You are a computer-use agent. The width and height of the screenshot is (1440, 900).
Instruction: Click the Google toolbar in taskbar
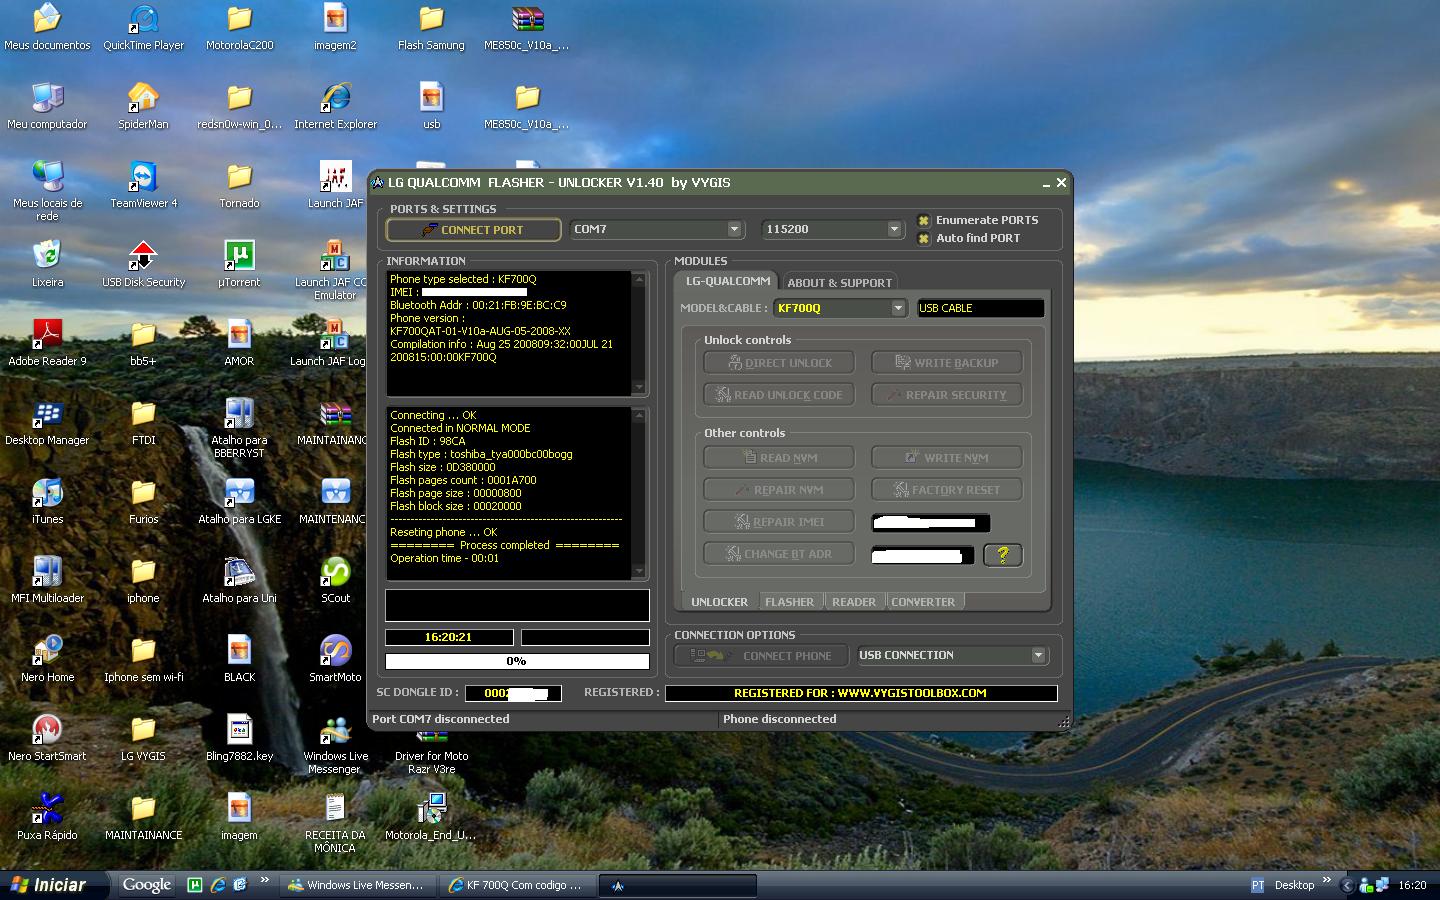[x=147, y=885]
